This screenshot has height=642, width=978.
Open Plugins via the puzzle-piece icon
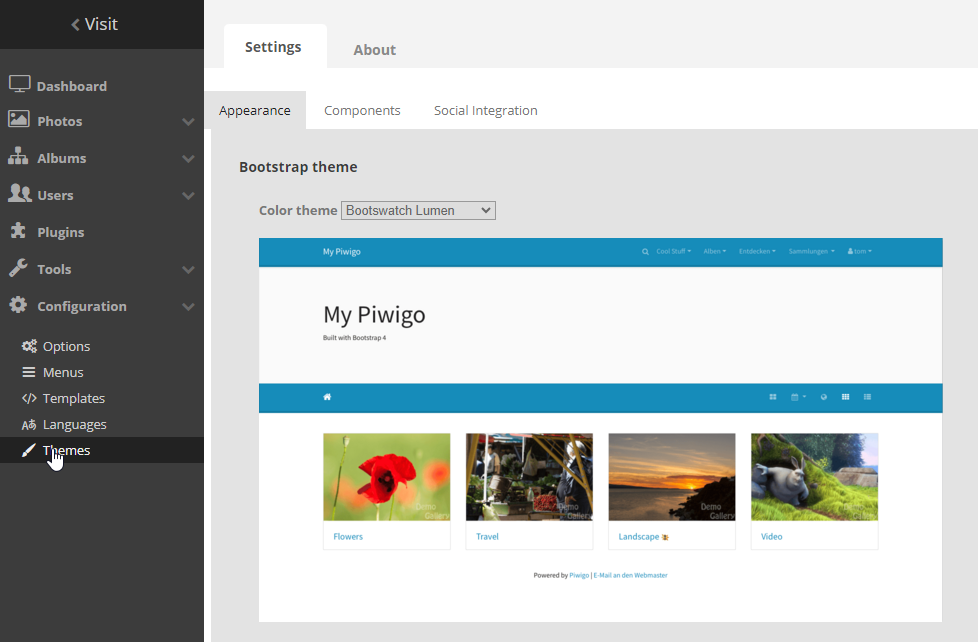pyautogui.click(x=18, y=231)
